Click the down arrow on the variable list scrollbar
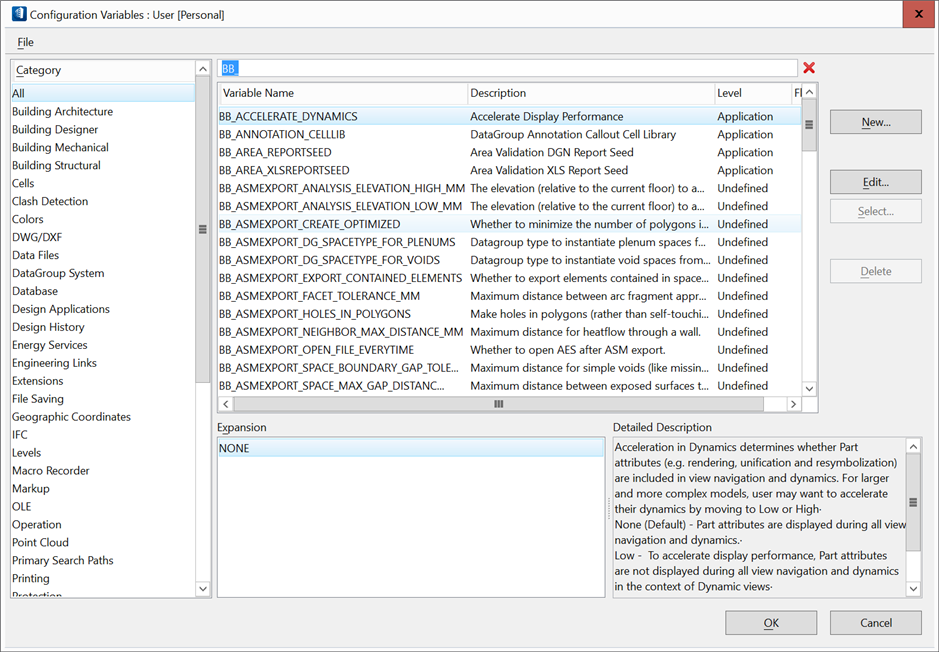The image size is (939, 652). [809, 388]
